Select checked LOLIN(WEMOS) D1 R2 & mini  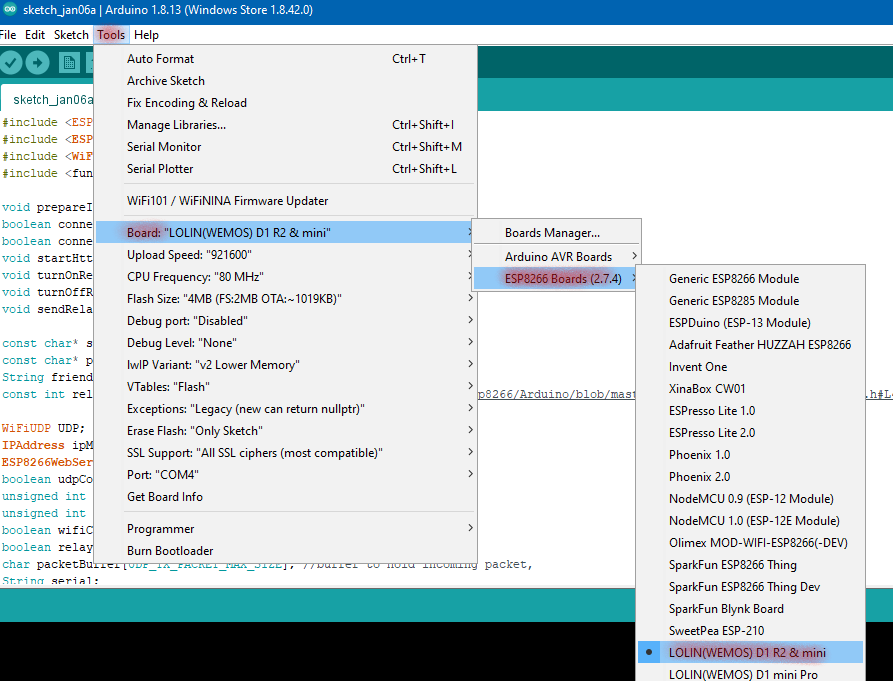[750, 653]
